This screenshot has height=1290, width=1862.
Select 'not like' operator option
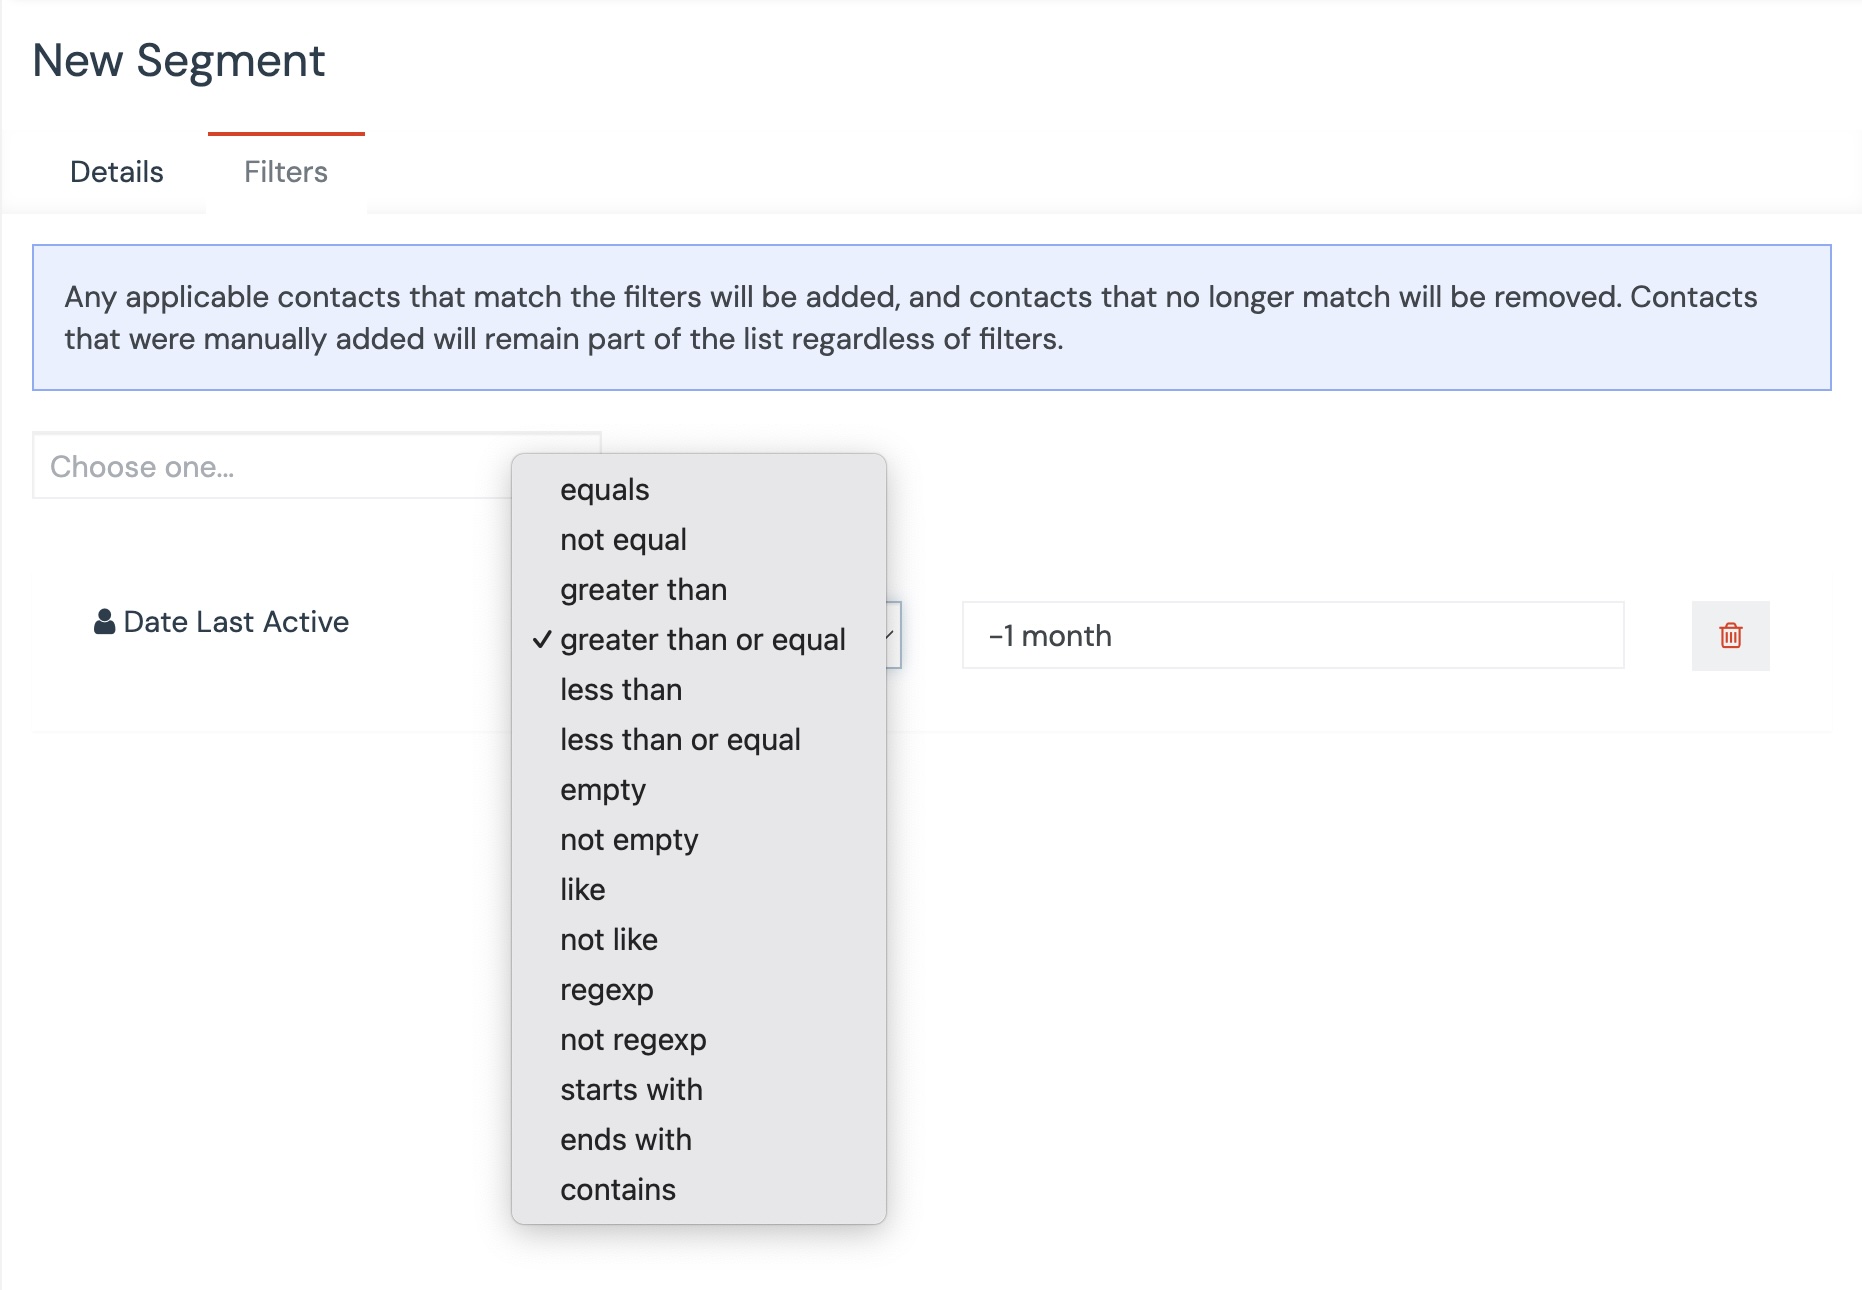[609, 940]
